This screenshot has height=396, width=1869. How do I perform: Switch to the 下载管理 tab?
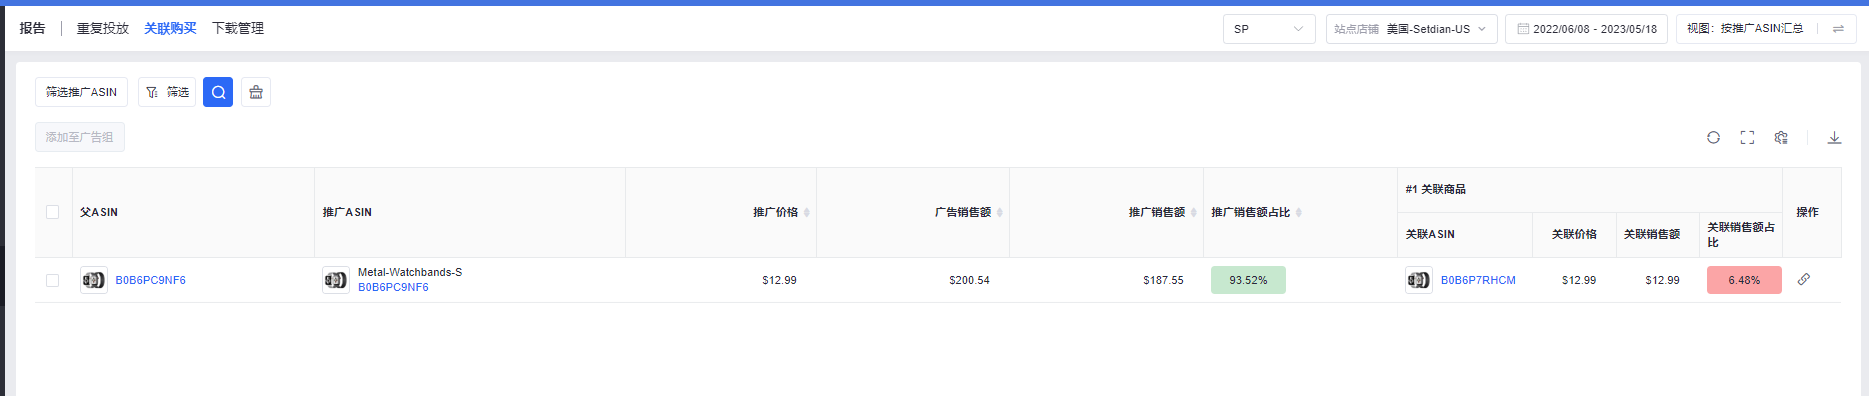[238, 28]
